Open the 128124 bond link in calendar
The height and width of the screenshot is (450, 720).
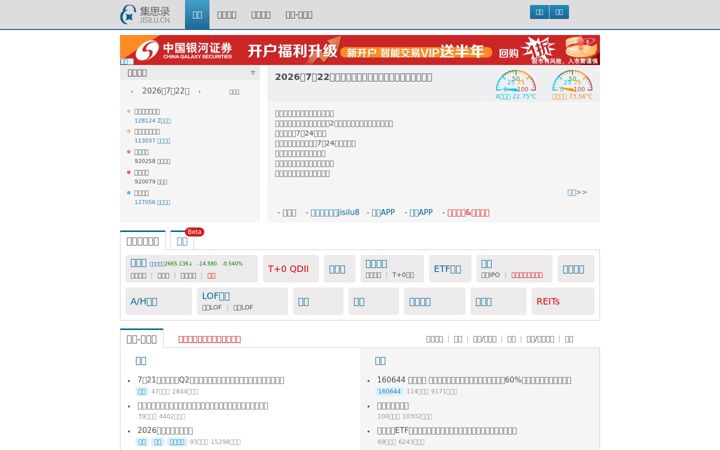click(x=152, y=121)
